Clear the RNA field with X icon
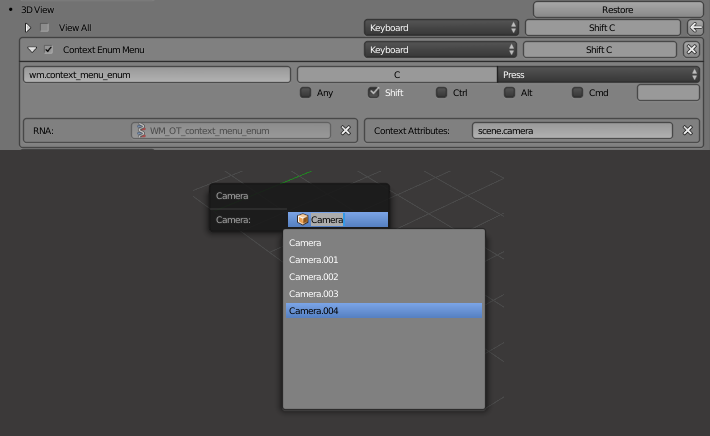 coord(345,130)
